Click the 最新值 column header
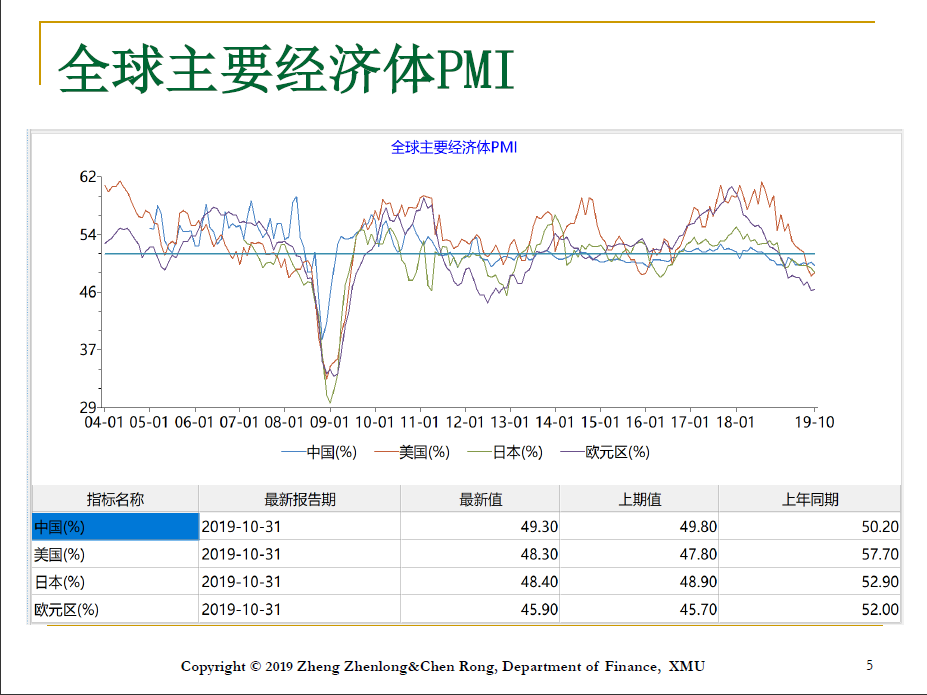927x695 pixels. (480, 499)
